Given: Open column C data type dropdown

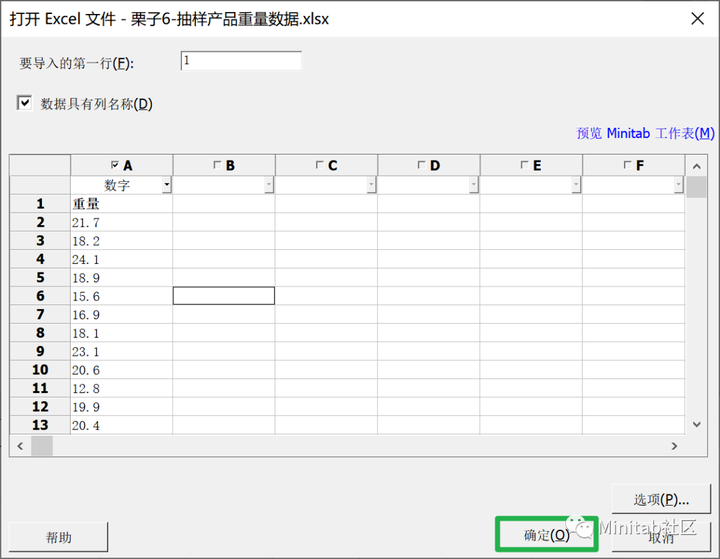Looking at the screenshot, I should [371, 185].
